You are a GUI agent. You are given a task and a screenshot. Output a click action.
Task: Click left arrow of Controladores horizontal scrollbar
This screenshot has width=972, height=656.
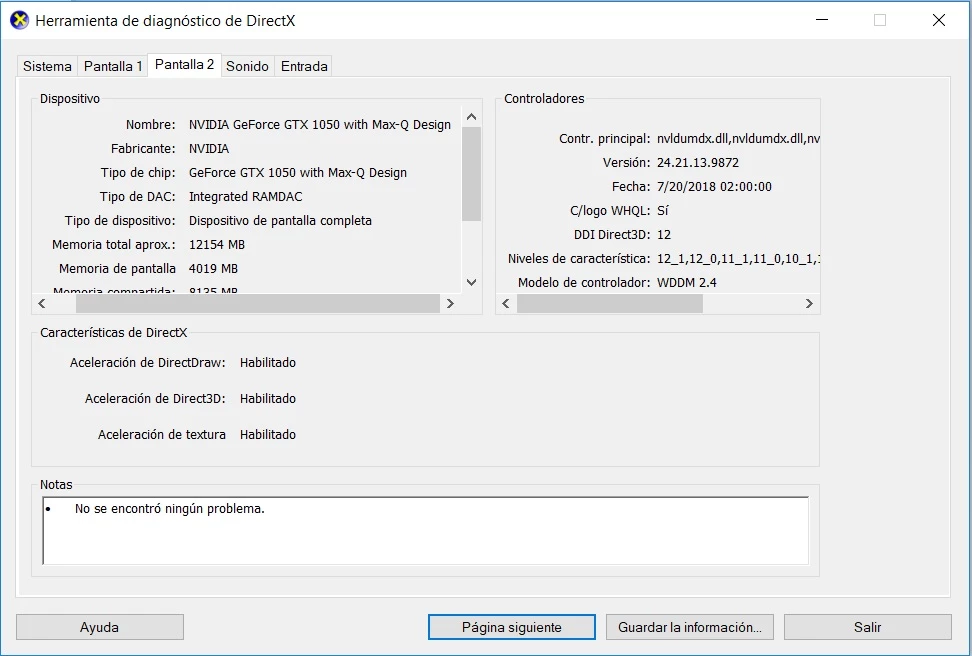[506, 303]
